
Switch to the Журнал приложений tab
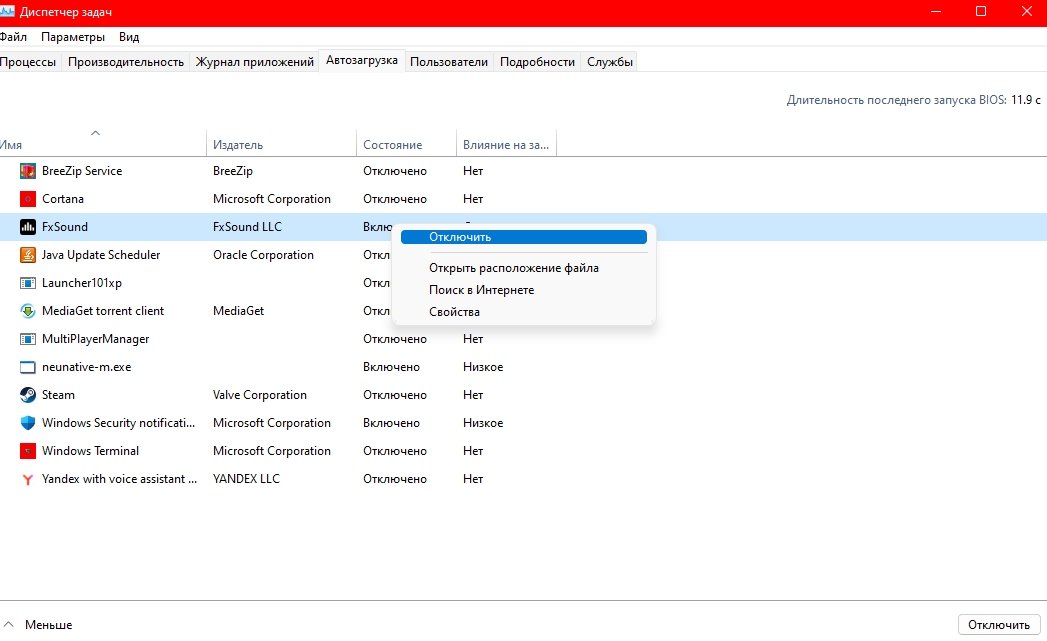click(x=254, y=61)
